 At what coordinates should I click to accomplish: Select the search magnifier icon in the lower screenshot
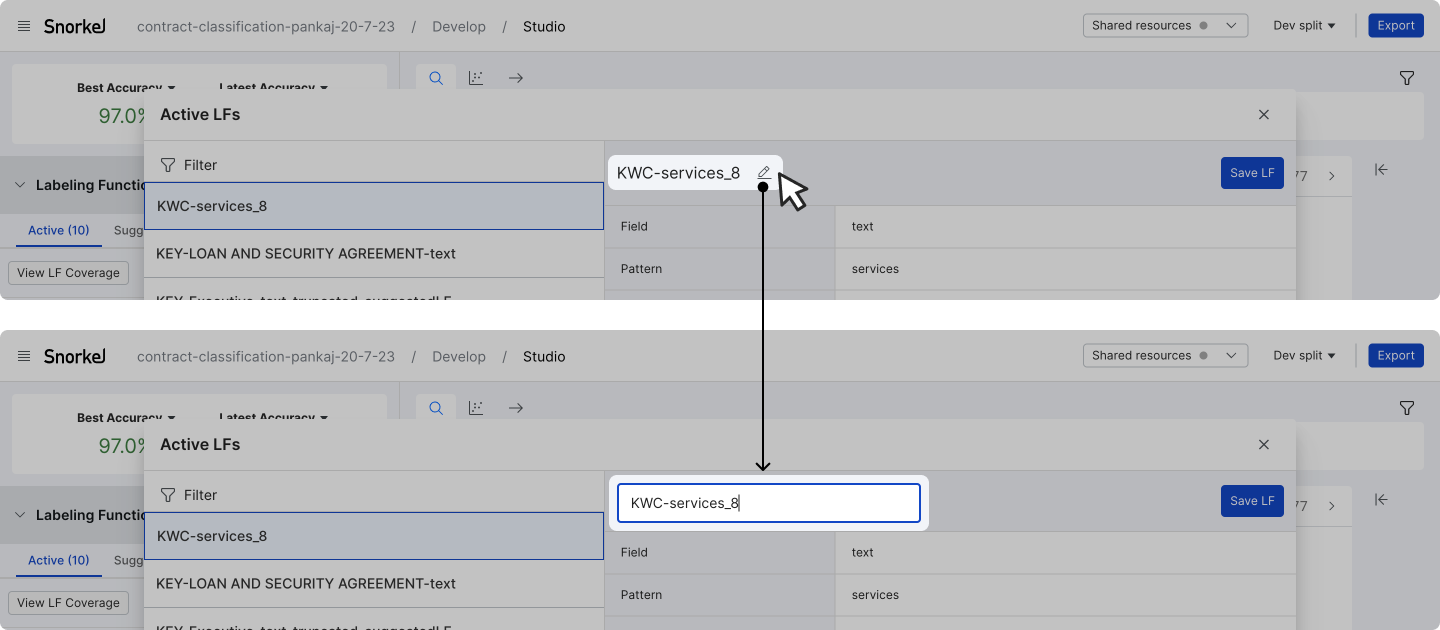436,408
